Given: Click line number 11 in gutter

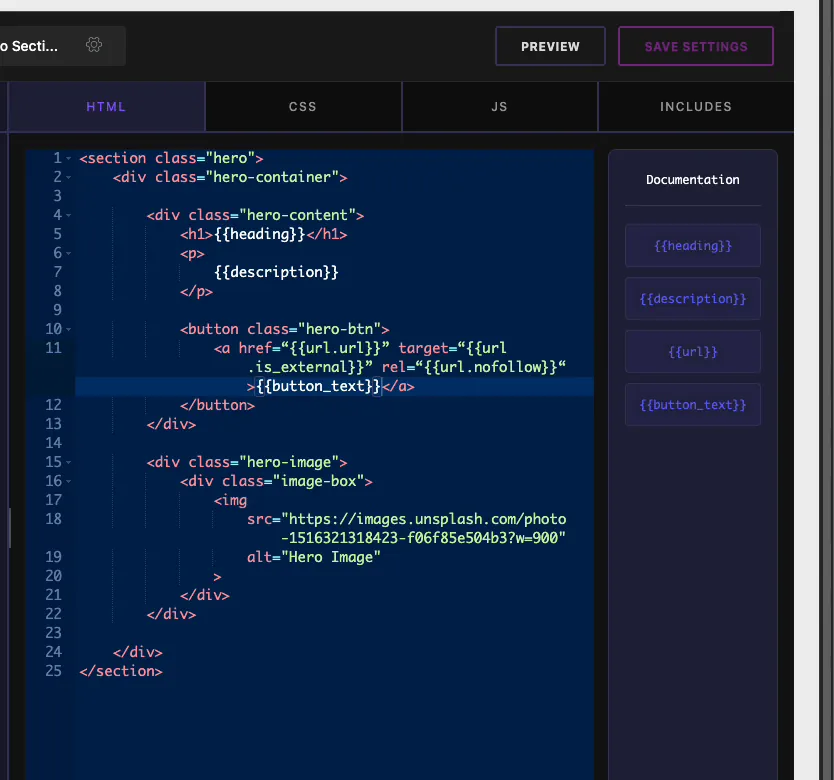Looking at the screenshot, I should pyautogui.click(x=53, y=348).
